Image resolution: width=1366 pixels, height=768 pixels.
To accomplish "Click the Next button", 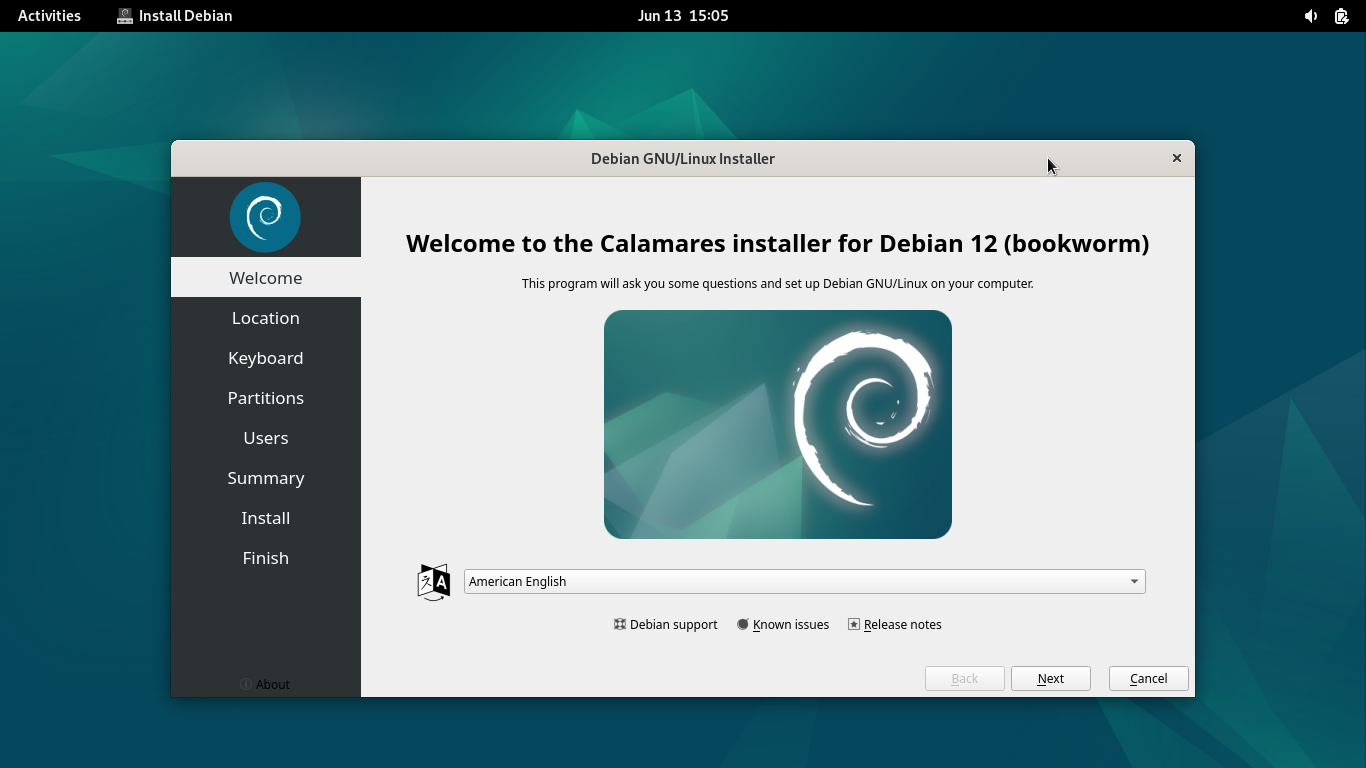I will tap(1050, 678).
